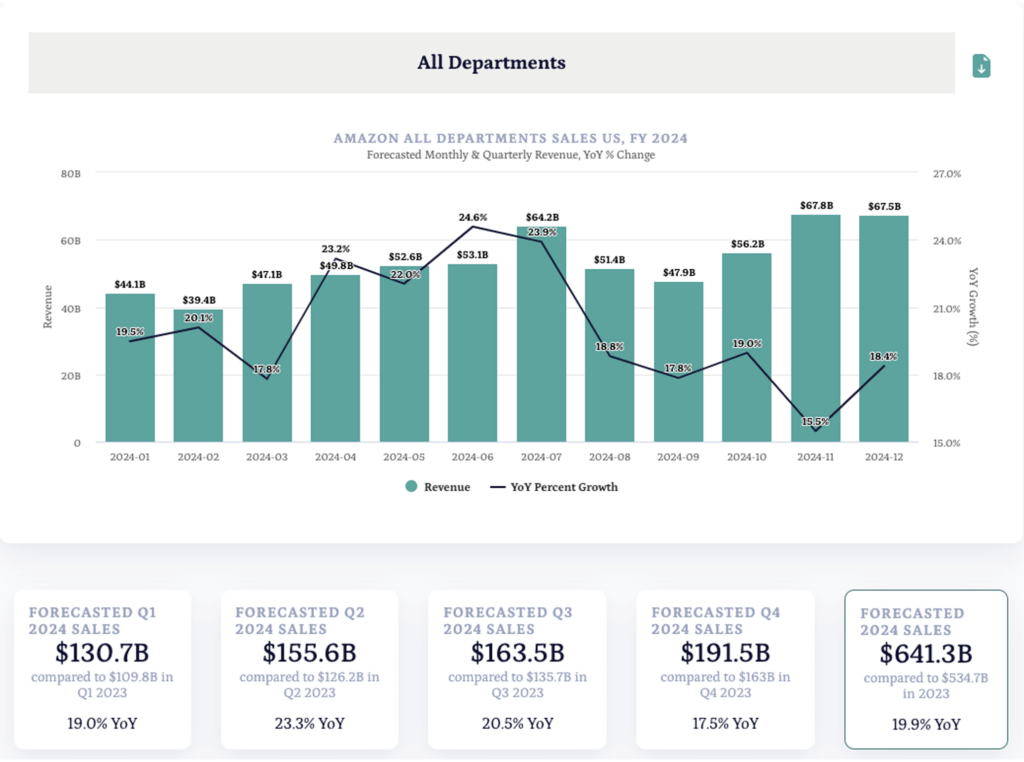
Task: Click the 24.6% growth peak point
Action: [x=472, y=226]
